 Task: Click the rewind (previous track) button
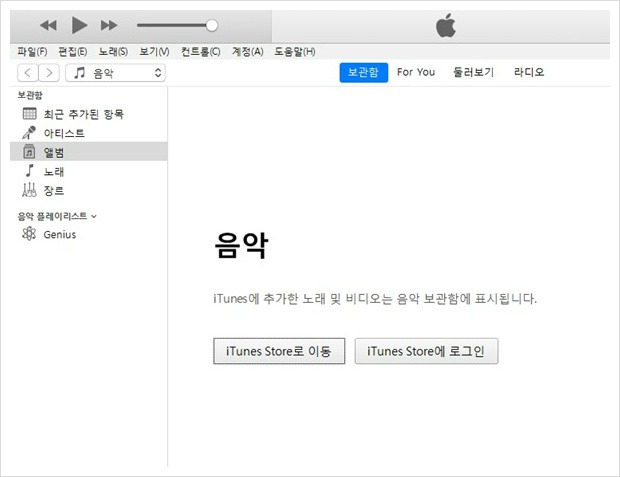click(x=48, y=26)
